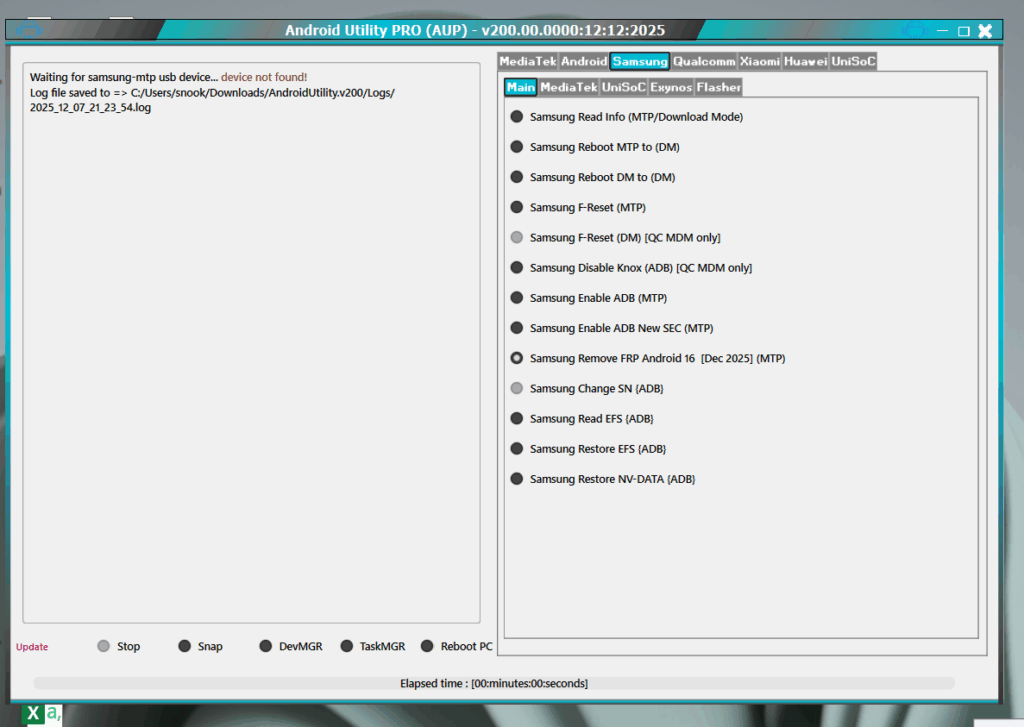Image resolution: width=1024 pixels, height=727 pixels.
Task: Click the green taskbar app icon
Action: (54, 713)
